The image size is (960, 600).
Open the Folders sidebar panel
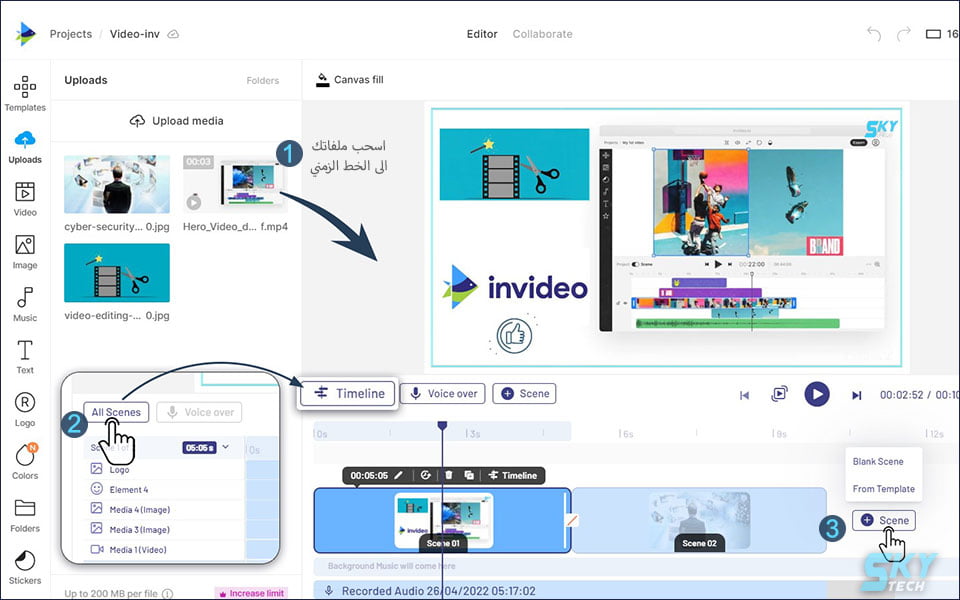tap(24, 515)
